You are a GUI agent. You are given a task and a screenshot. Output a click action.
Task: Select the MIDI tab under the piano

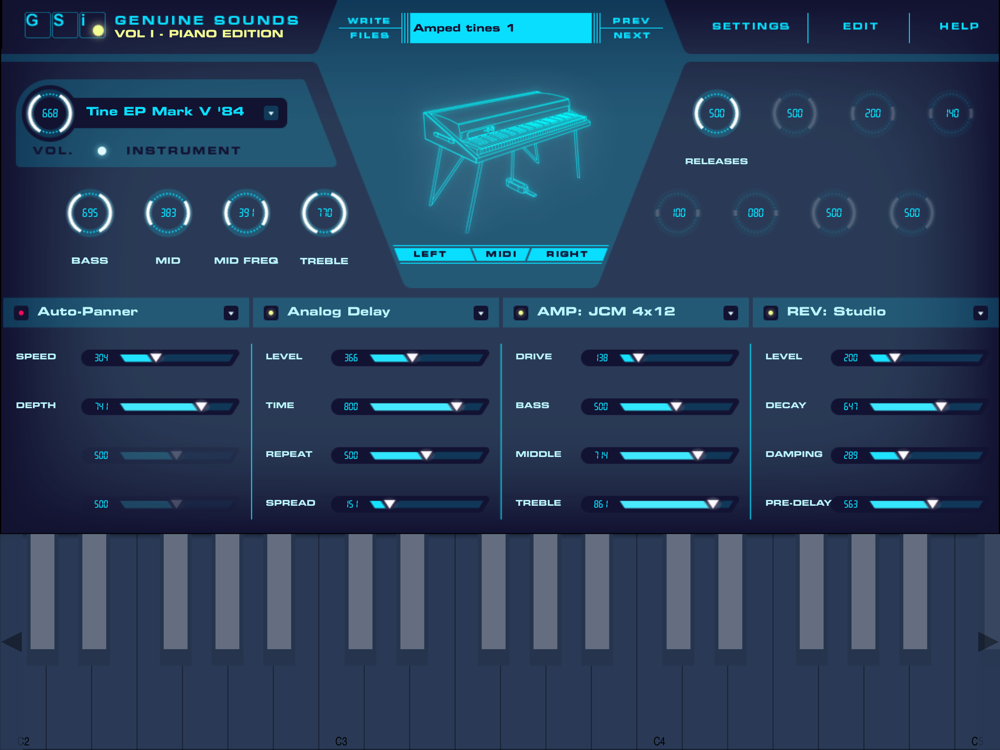click(501, 254)
